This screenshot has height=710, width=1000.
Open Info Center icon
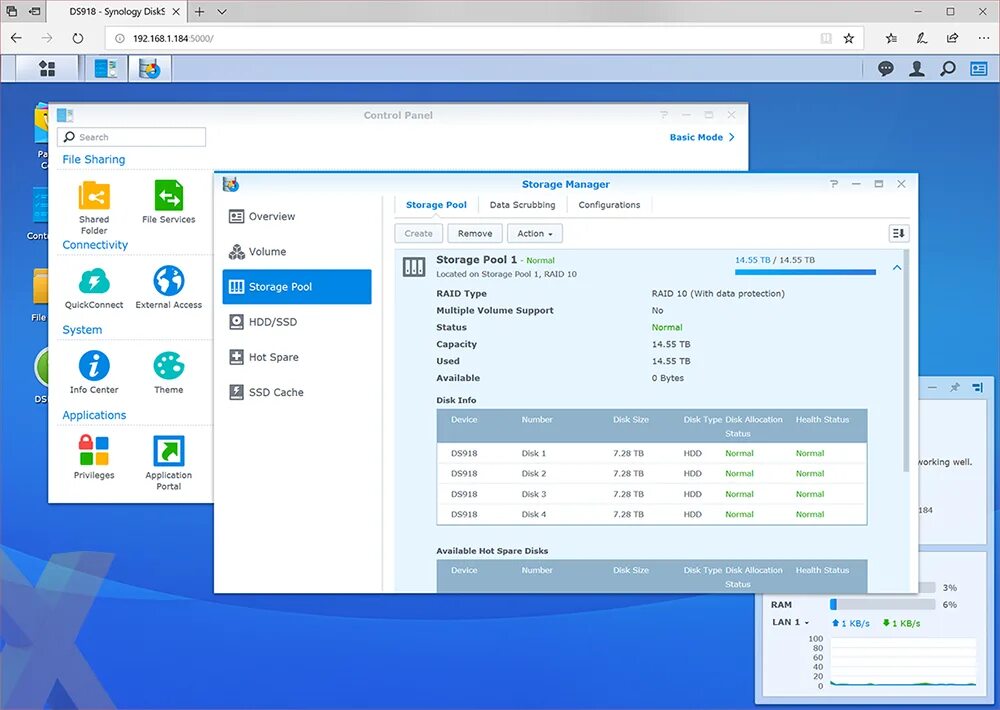click(x=94, y=372)
